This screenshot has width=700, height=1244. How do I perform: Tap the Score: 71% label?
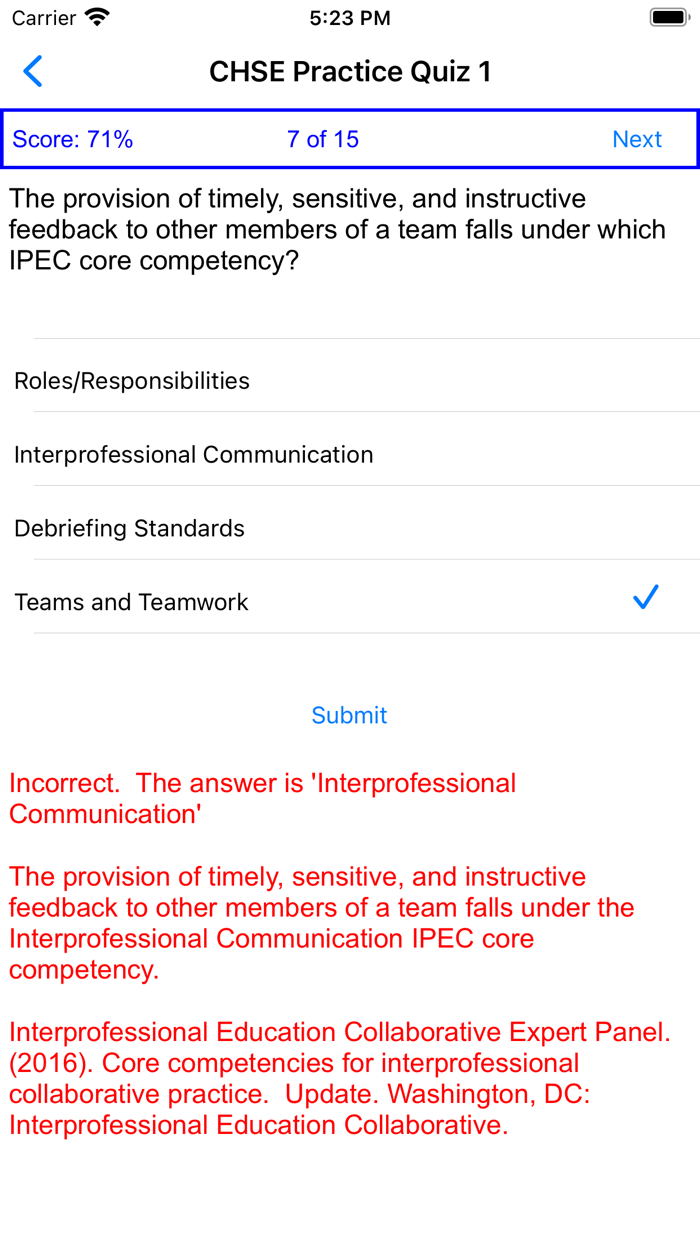[73, 140]
